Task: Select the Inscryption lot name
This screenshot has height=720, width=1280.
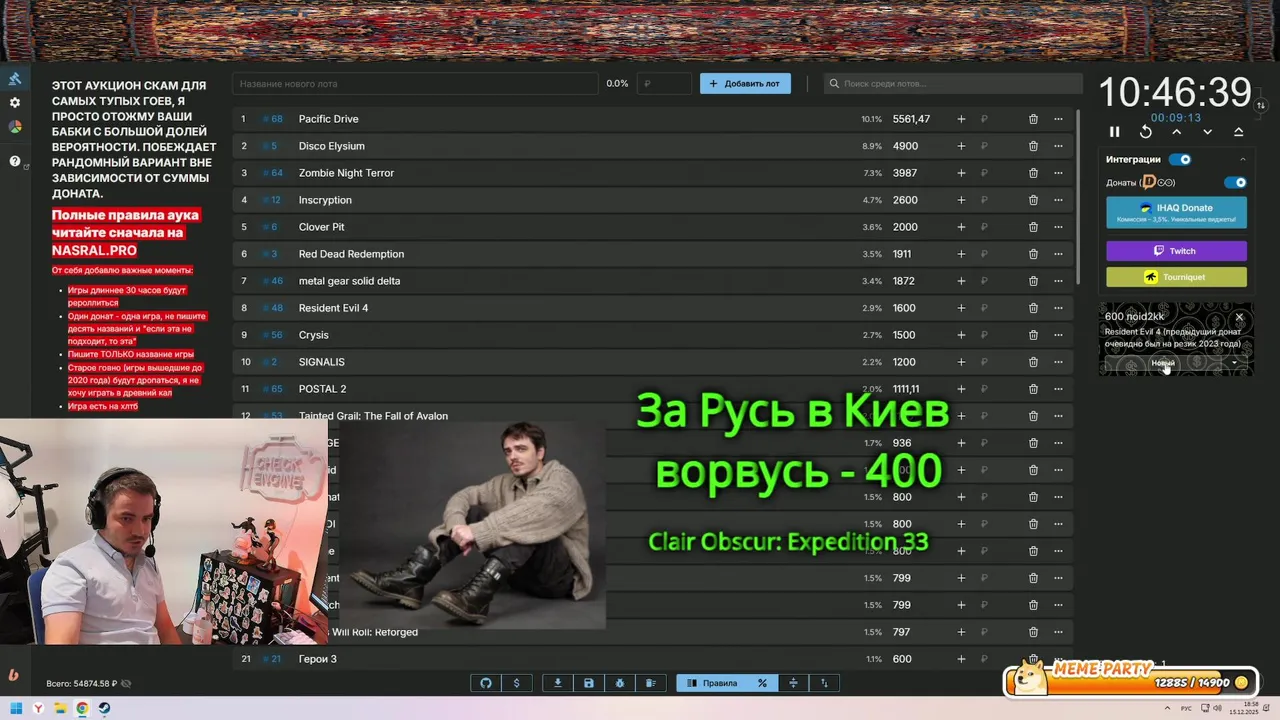Action: click(x=325, y=200)
